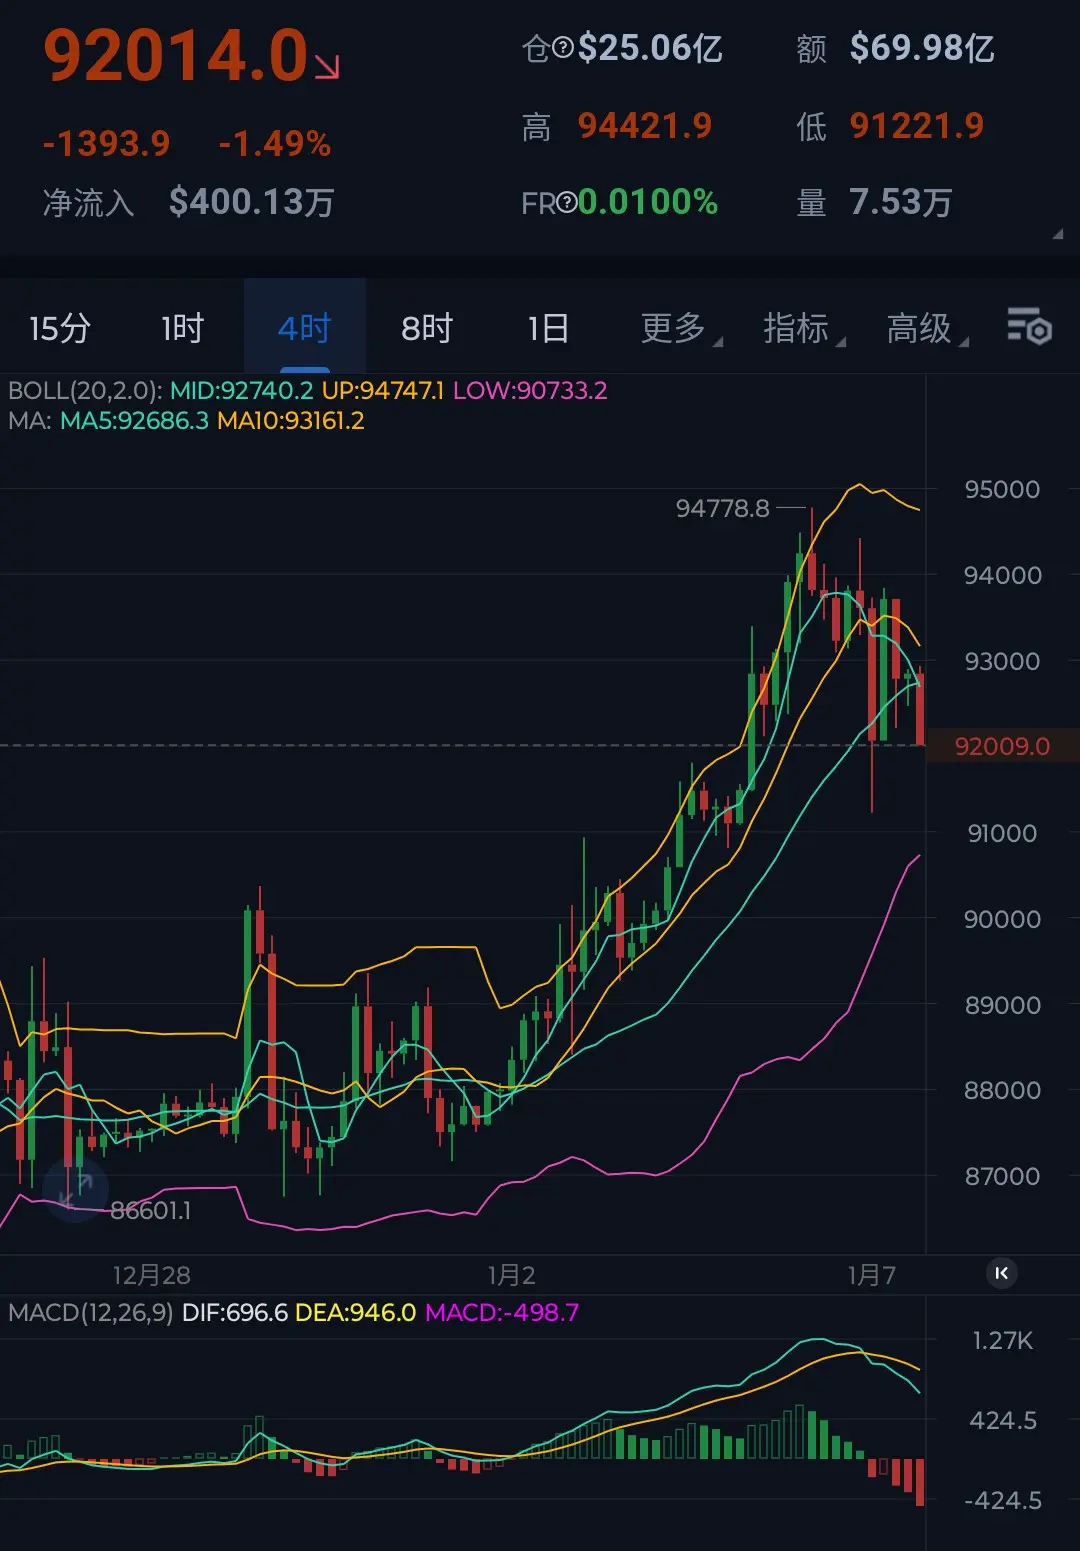Tap the -424.5 MACD axis label
Viewport: 1080px width, 1551px height.
[1003, 1500]
